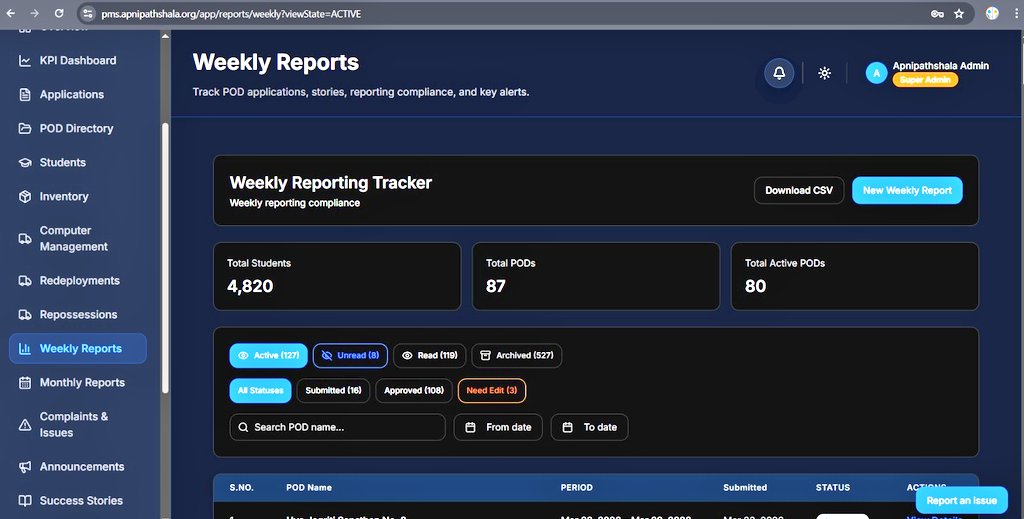Open Success Stories in the sidebar
Viewport: 1024px width, 519px height.
click(x=78, y=501)
